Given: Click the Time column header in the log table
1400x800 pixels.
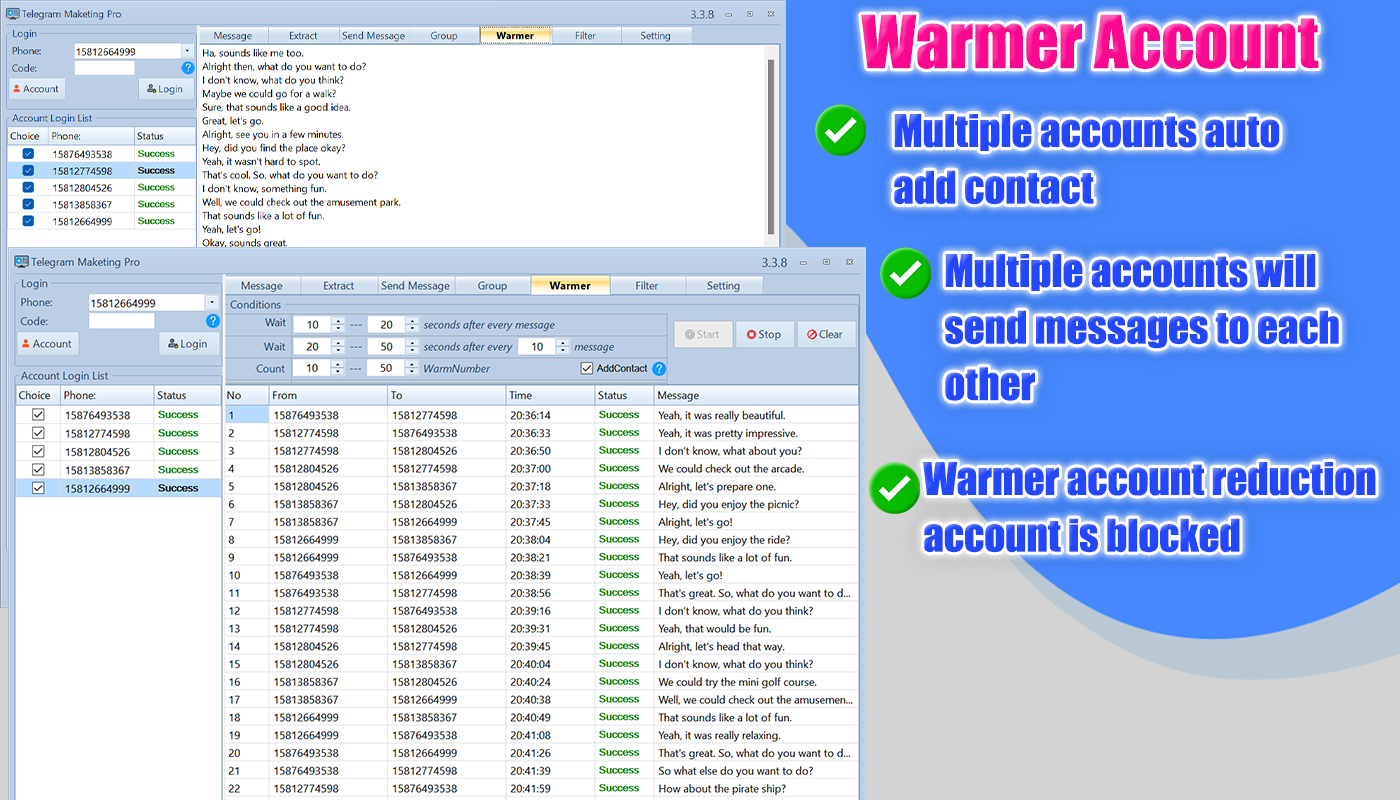Looking at the screenshot, I should coord(549,396).
